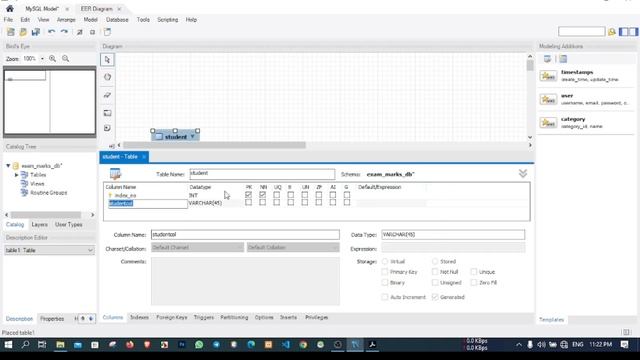Switch to the Foreign Keys tab
This screenshot has width=640, height=360.
click(x=171, y=317)
